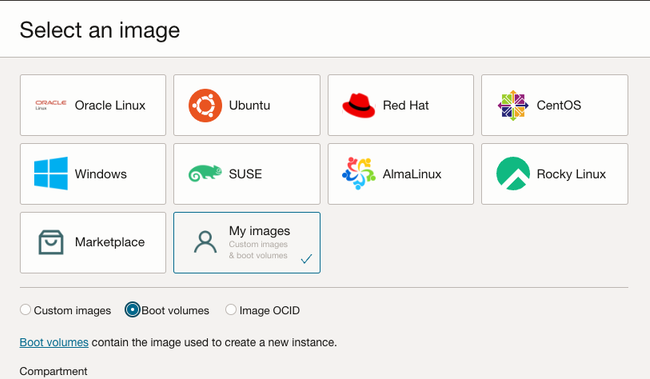Click the Compartment field label
Viewport: 650px width, 379px height.
tap(53, 371)
